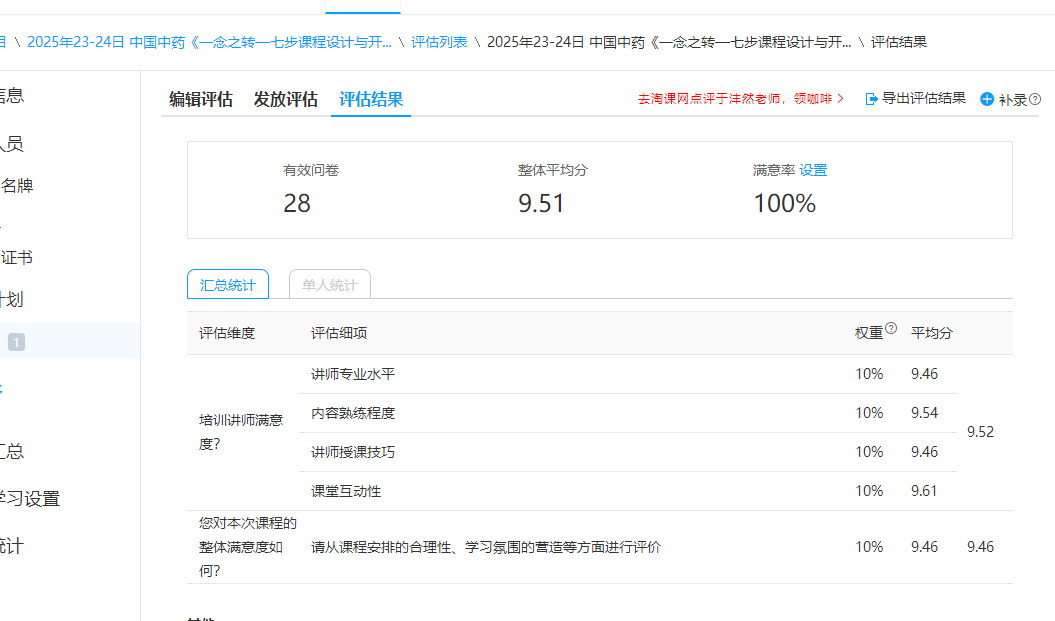
Task: Click the 课堂互动性 evaluation row
Action: point(346,491)
